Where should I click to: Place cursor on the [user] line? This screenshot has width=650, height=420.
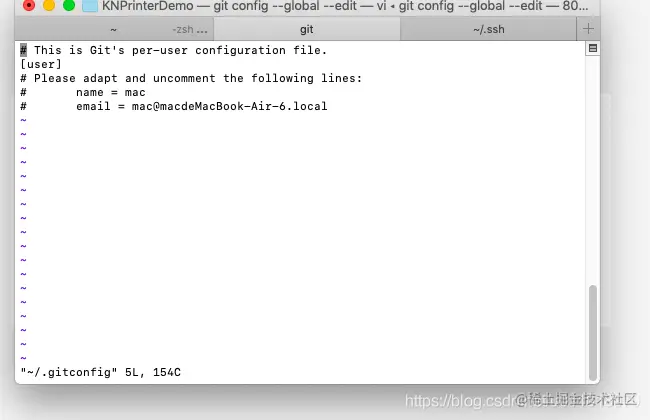[x=41, y=64]
